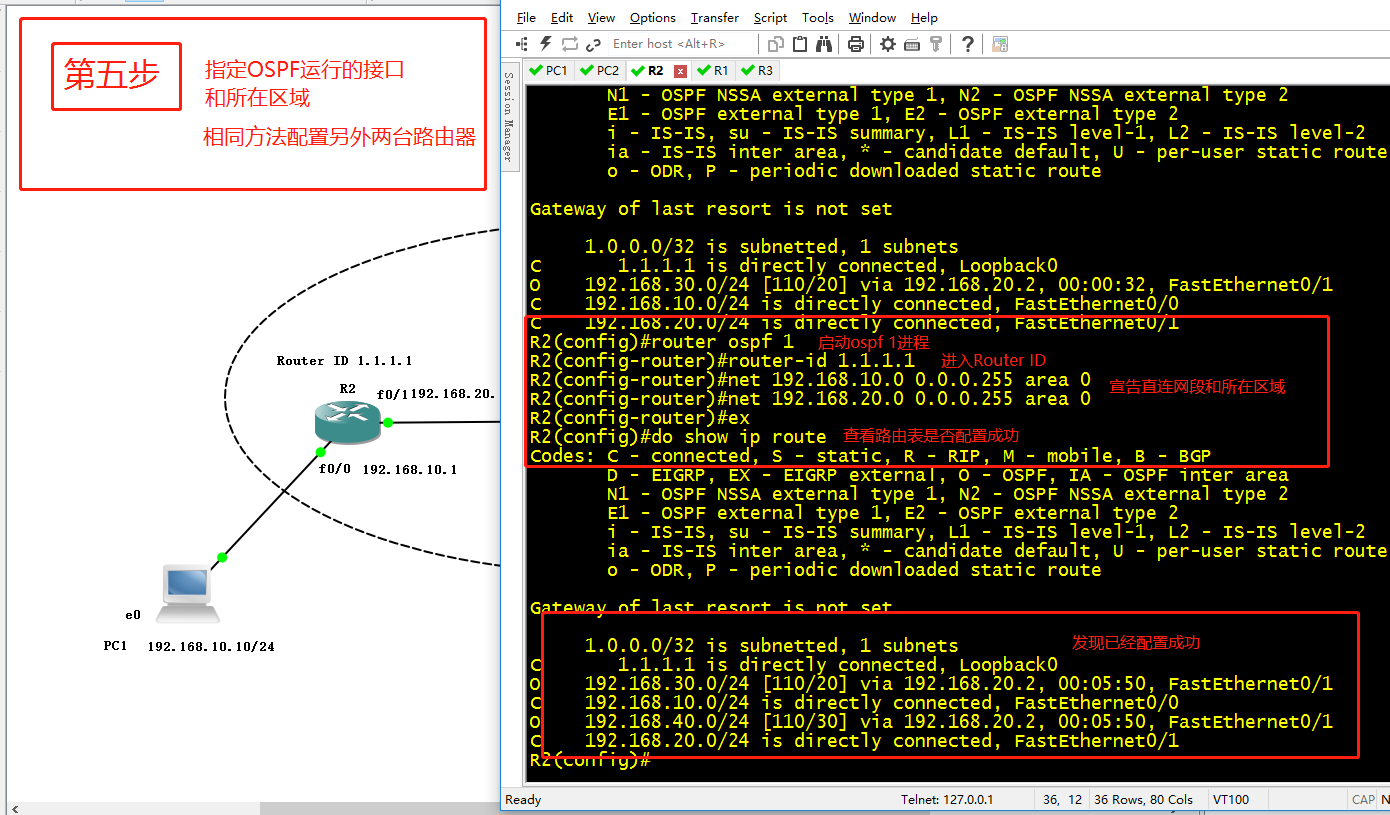Open the Options menu
1390x815 pixels.
652,17
